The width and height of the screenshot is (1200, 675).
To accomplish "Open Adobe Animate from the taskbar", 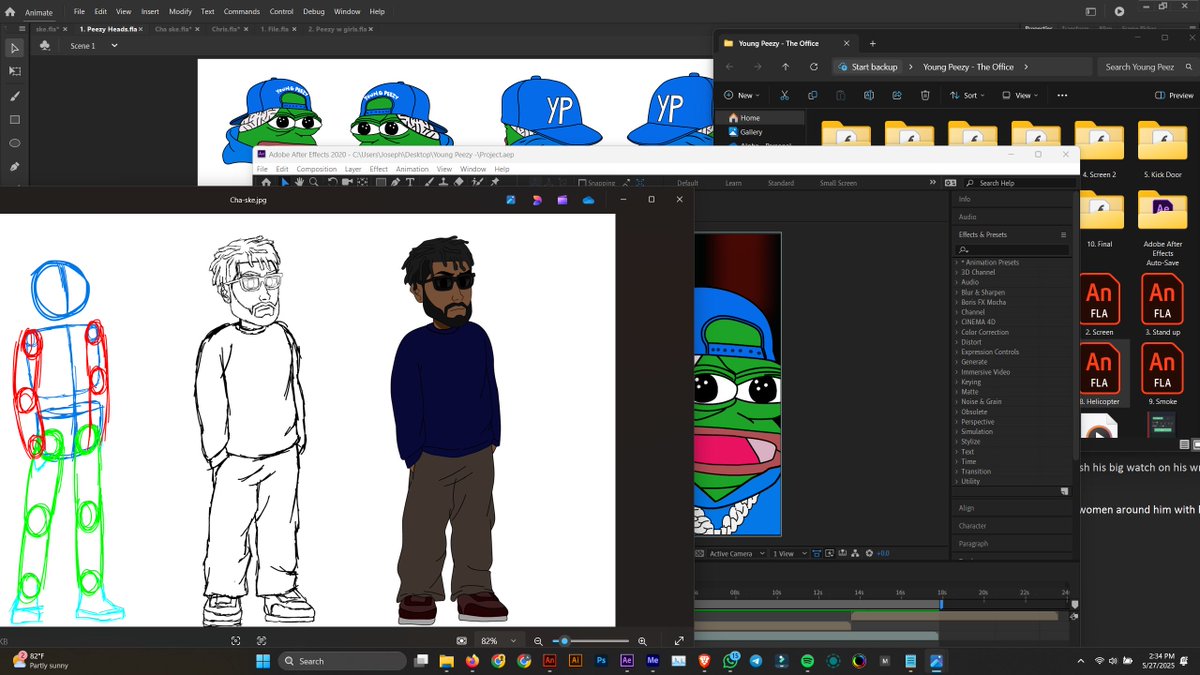I will point(549,661).
